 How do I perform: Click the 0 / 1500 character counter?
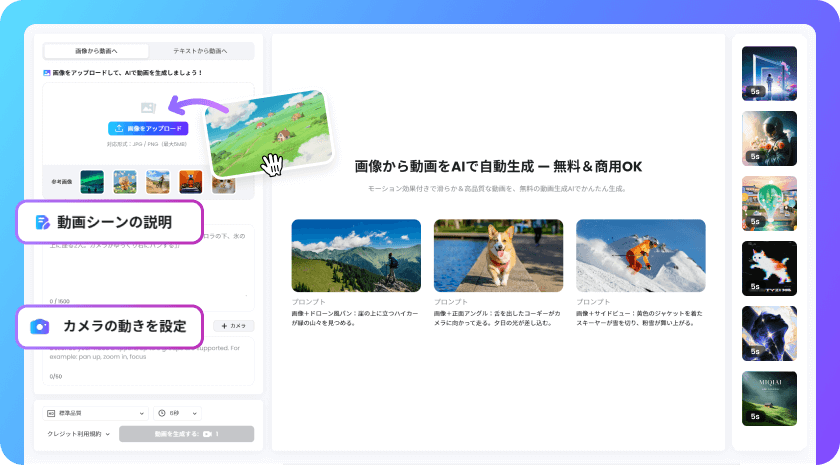pos(59,301)
